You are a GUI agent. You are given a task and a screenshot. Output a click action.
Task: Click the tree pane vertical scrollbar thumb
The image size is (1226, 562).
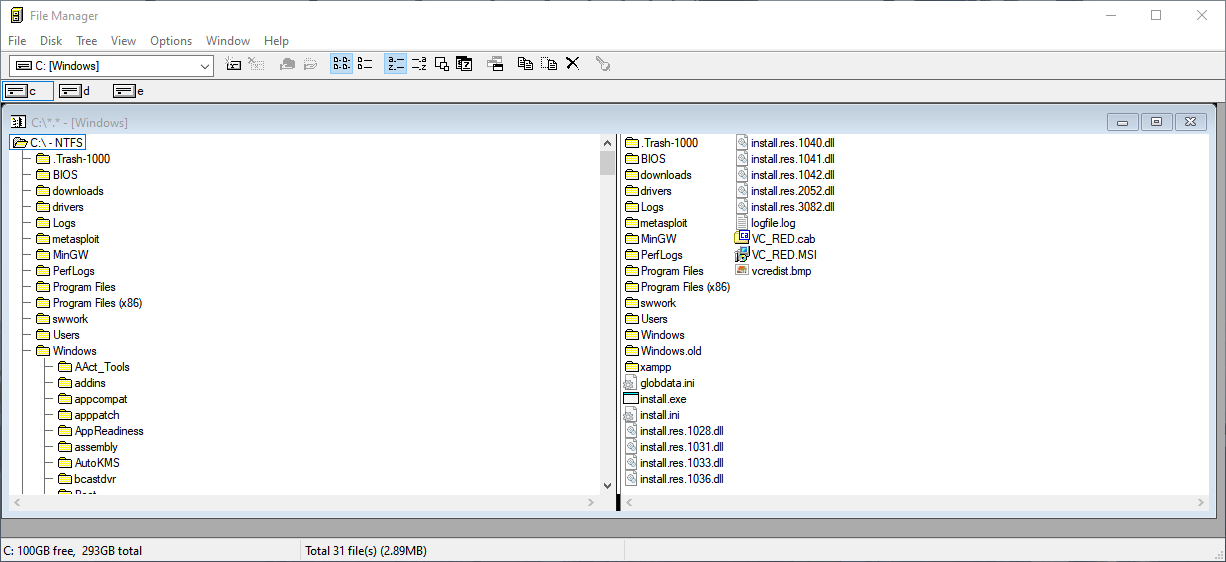(x=607, y=163)
